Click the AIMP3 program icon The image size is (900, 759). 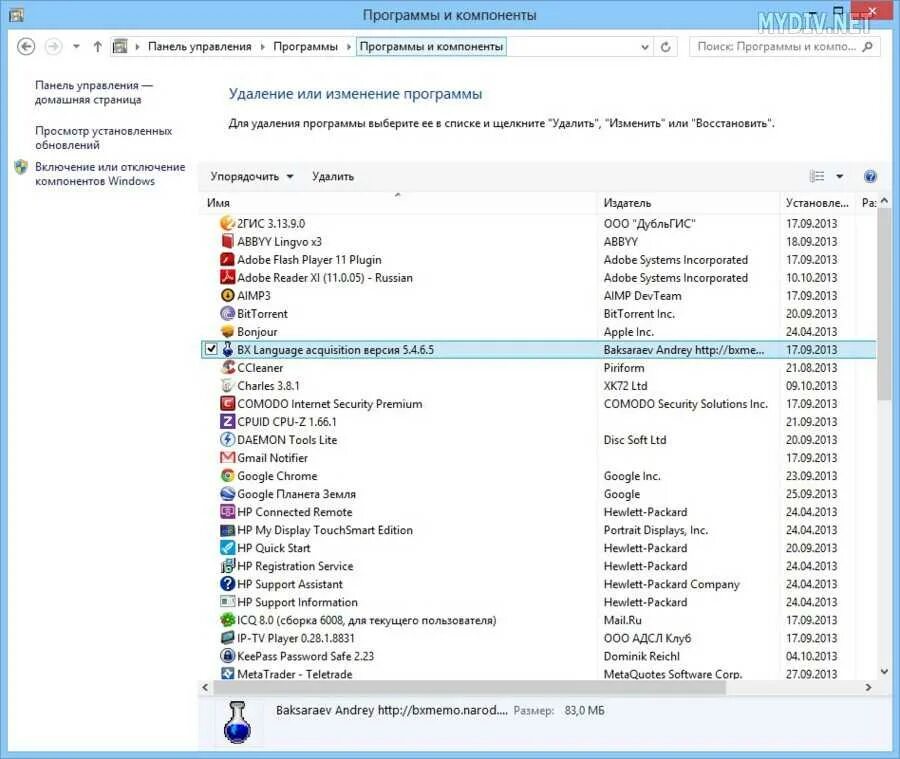(x=228, y=296)
